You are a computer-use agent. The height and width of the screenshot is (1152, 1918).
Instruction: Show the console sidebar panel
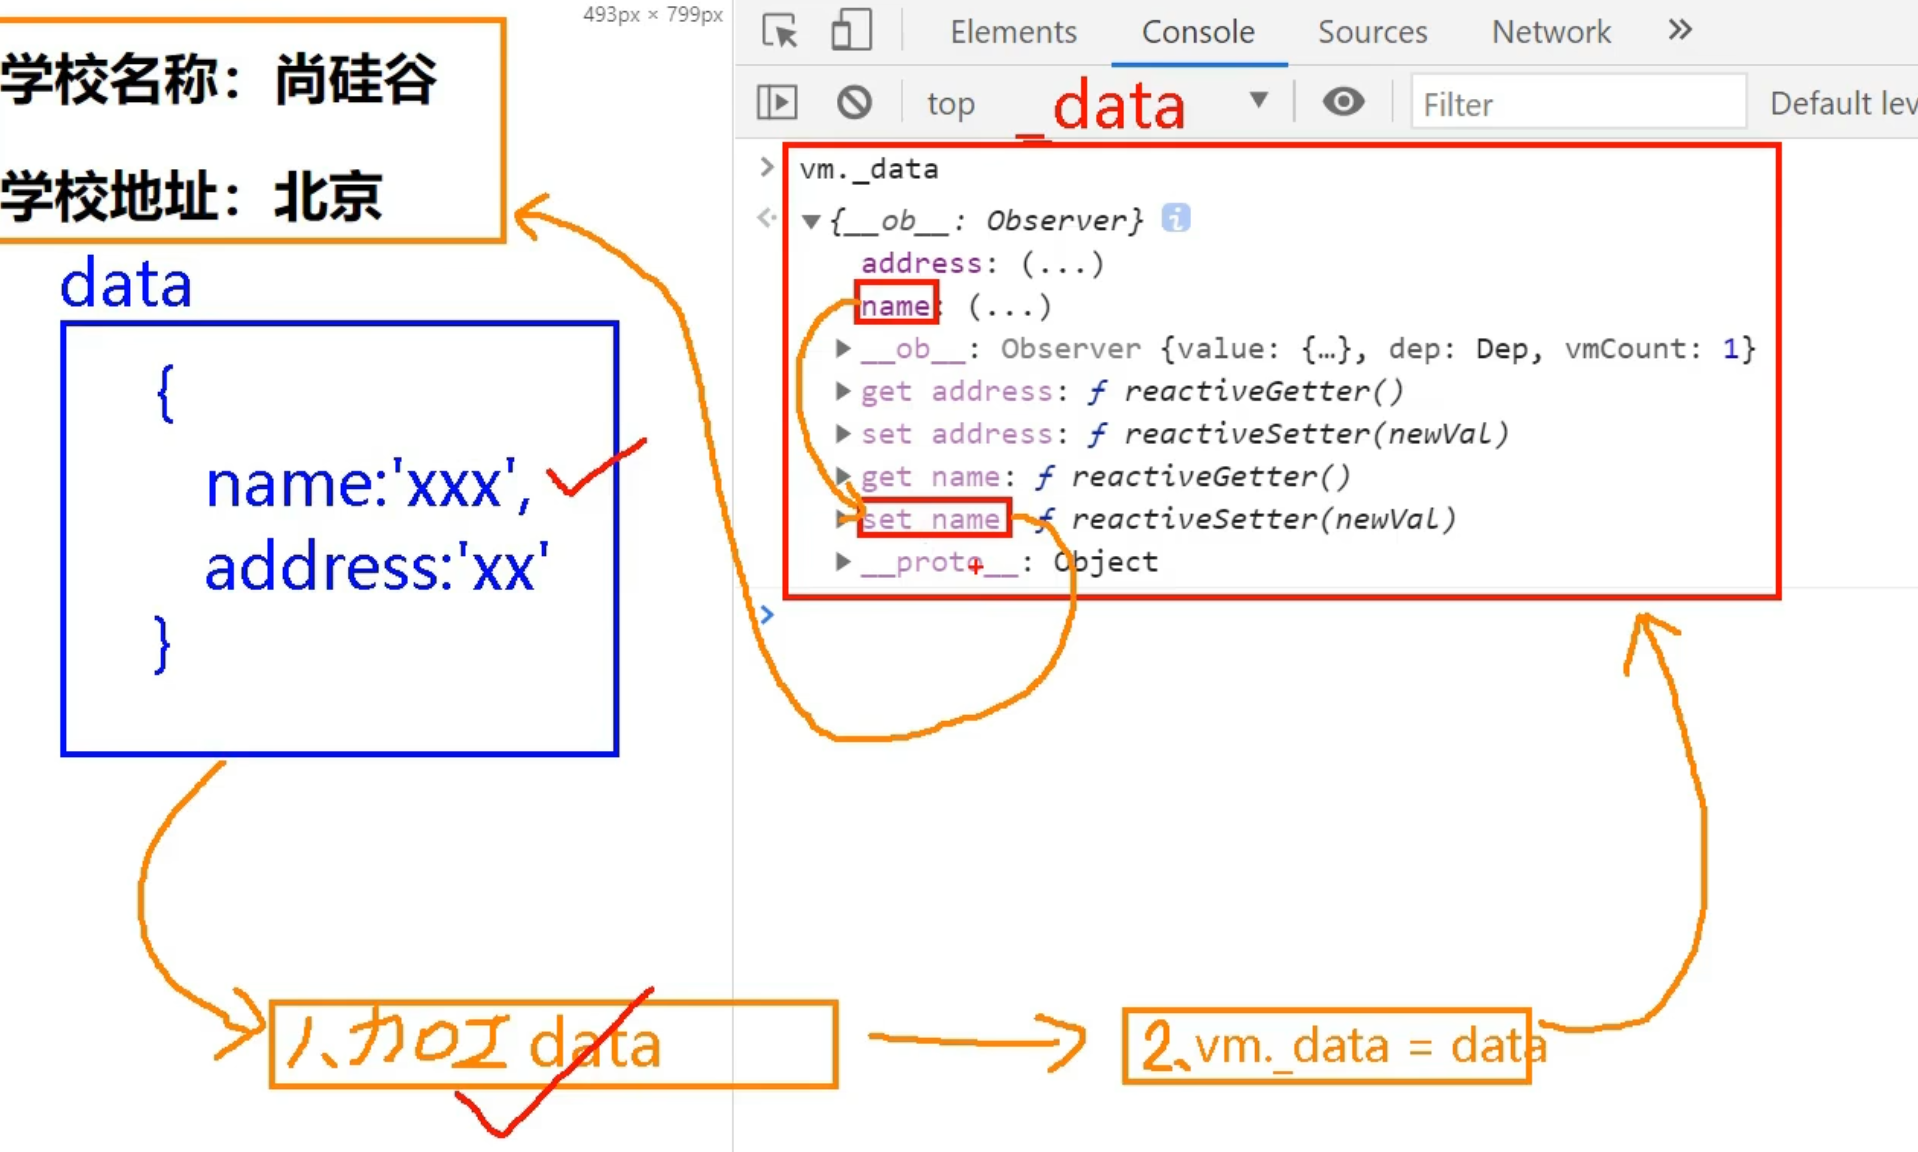pos(777,102)
